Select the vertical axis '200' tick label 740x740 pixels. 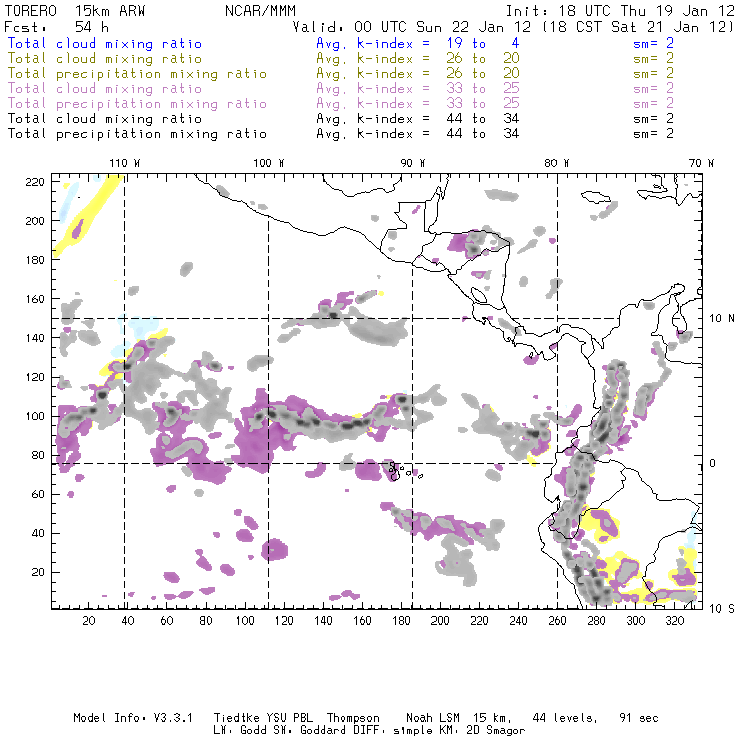point(35,221)
